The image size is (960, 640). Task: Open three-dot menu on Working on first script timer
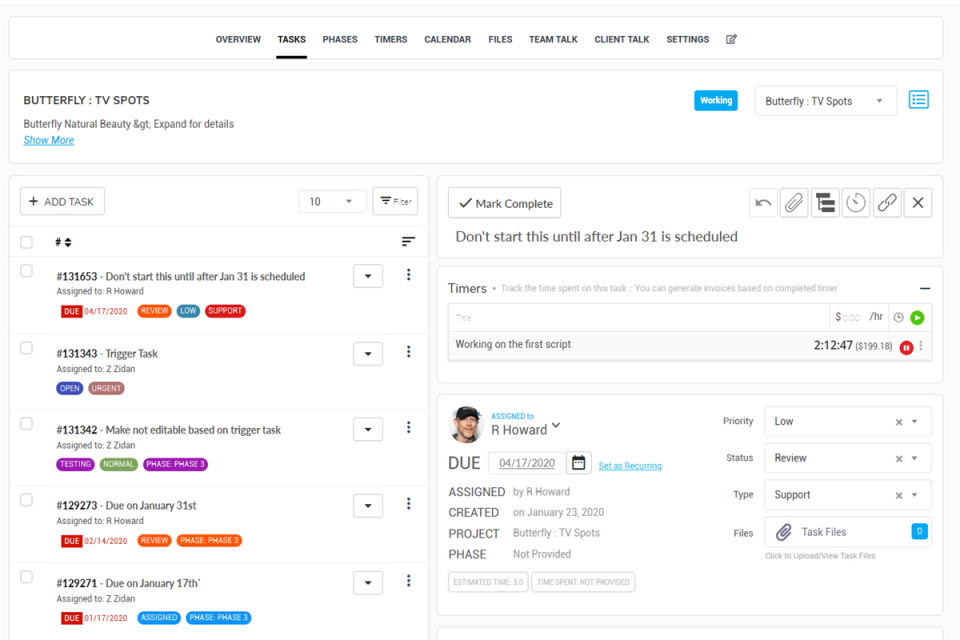click(x=921, y=346)
